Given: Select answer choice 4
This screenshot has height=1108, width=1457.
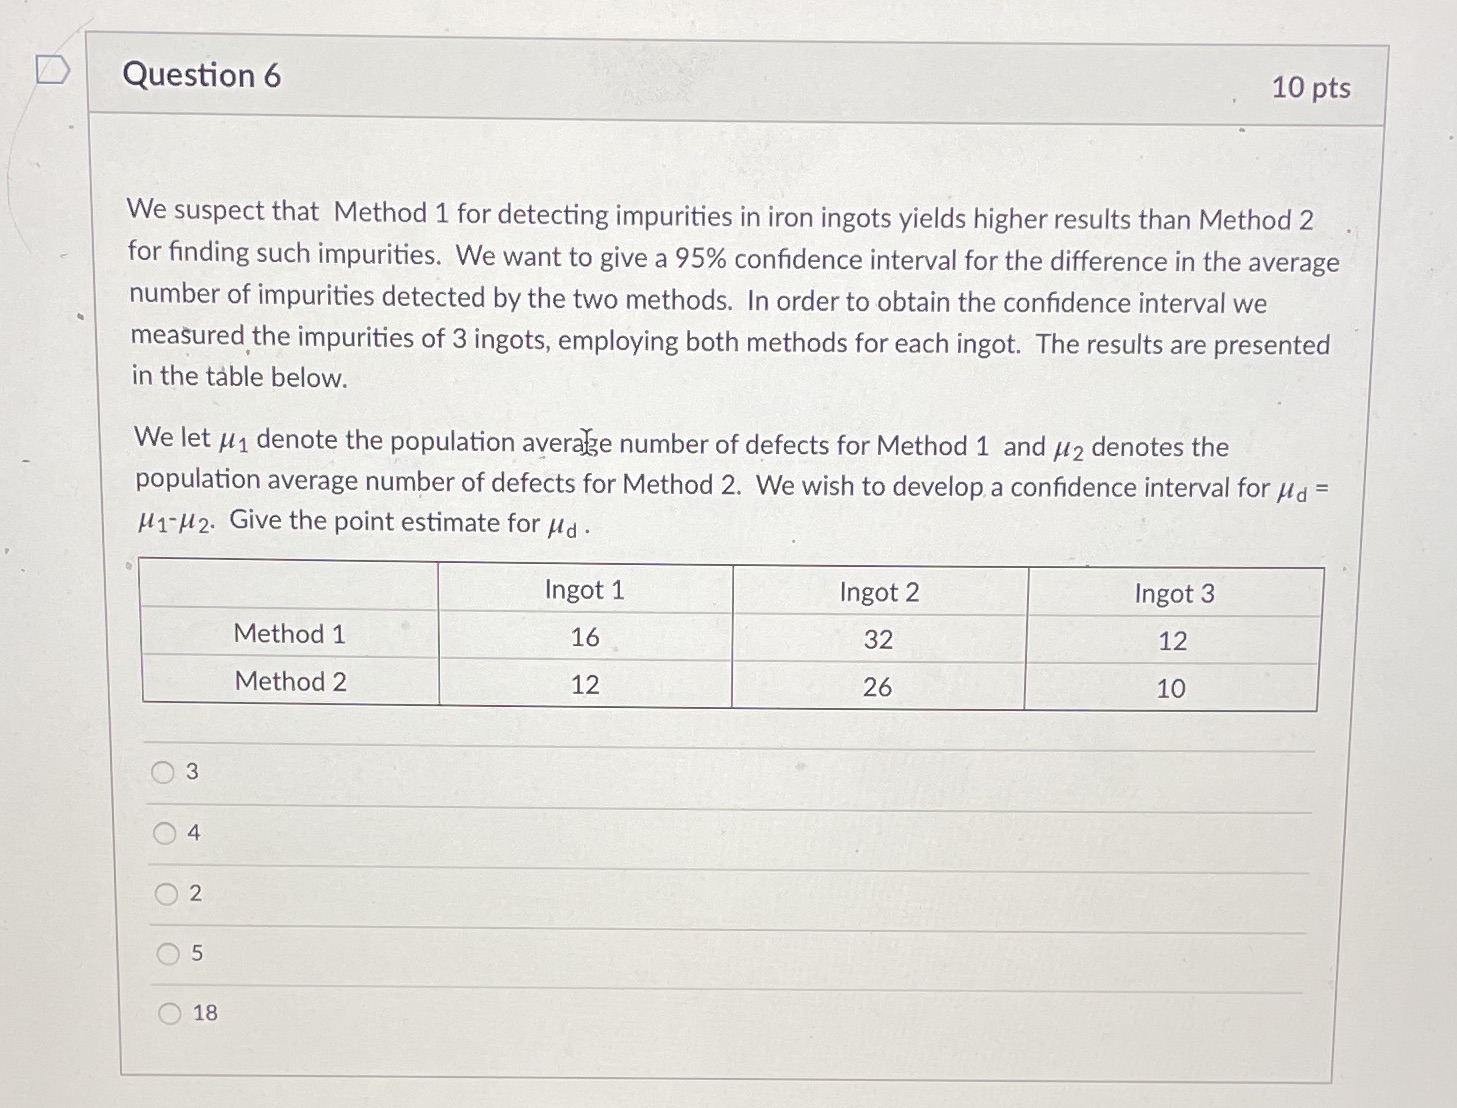Looking at the screenshot, I should pos(164,833).
